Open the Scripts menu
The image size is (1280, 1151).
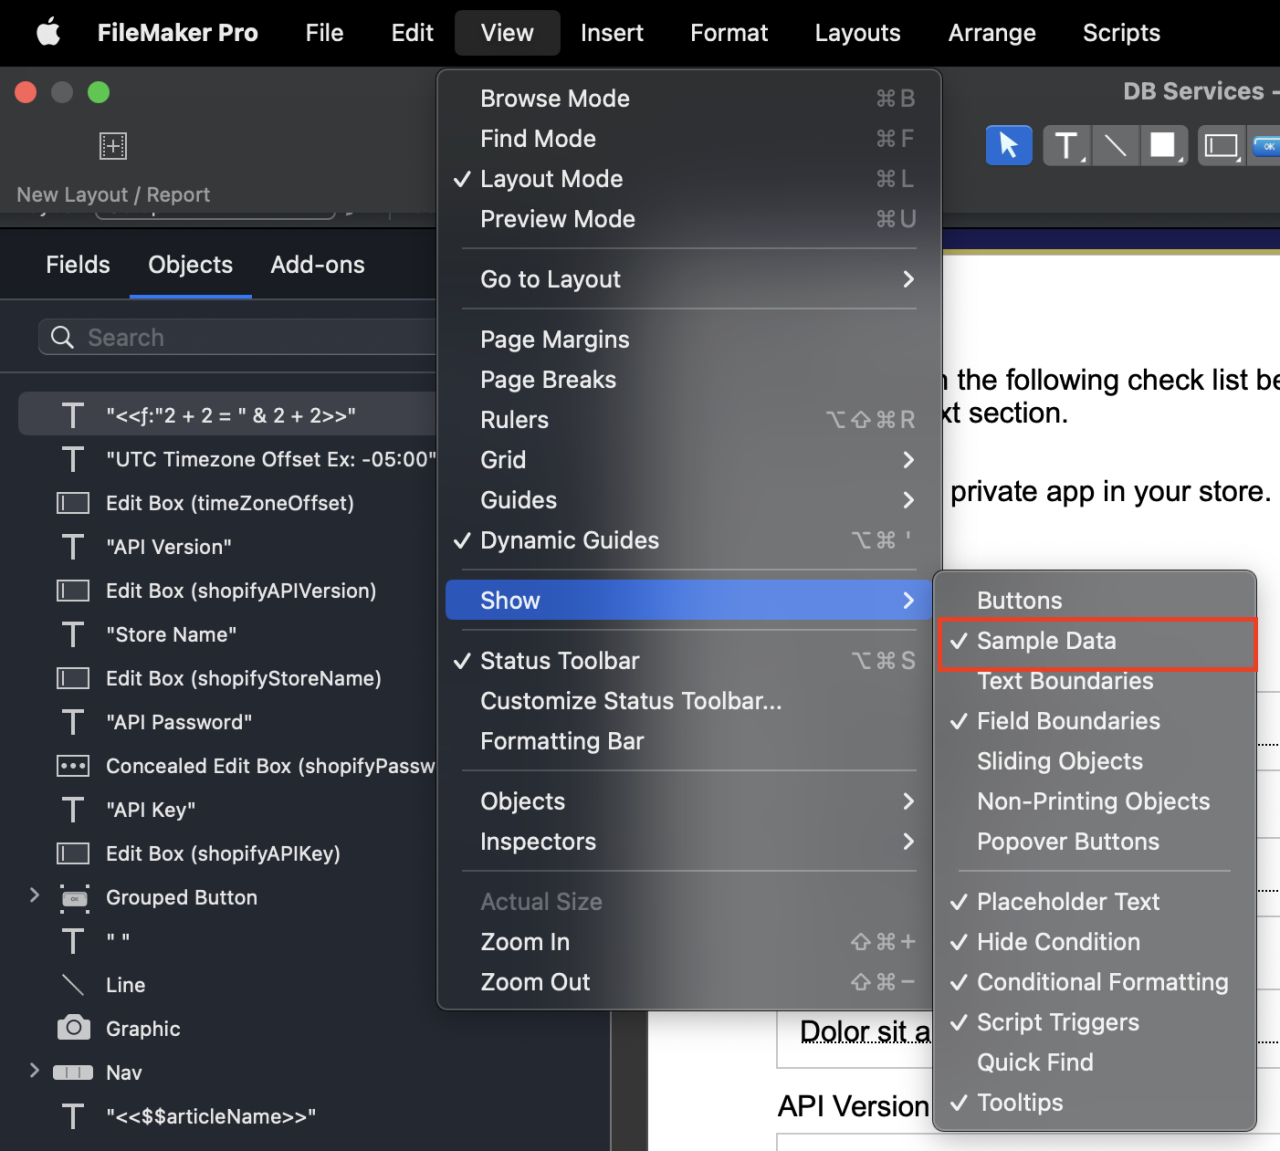(1121, 33)
